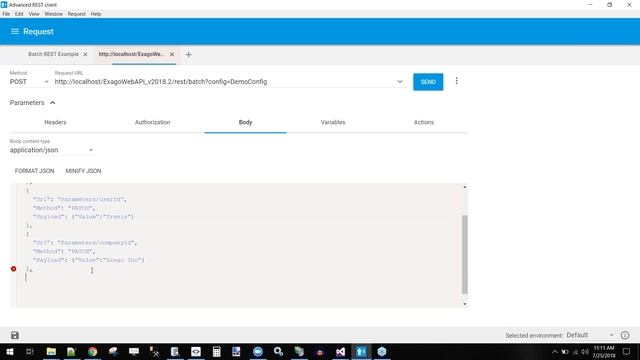The width and height of the screenshot is (640, 360).
Task: Click the FORMAT JSON button
Action: coord(34,171)
